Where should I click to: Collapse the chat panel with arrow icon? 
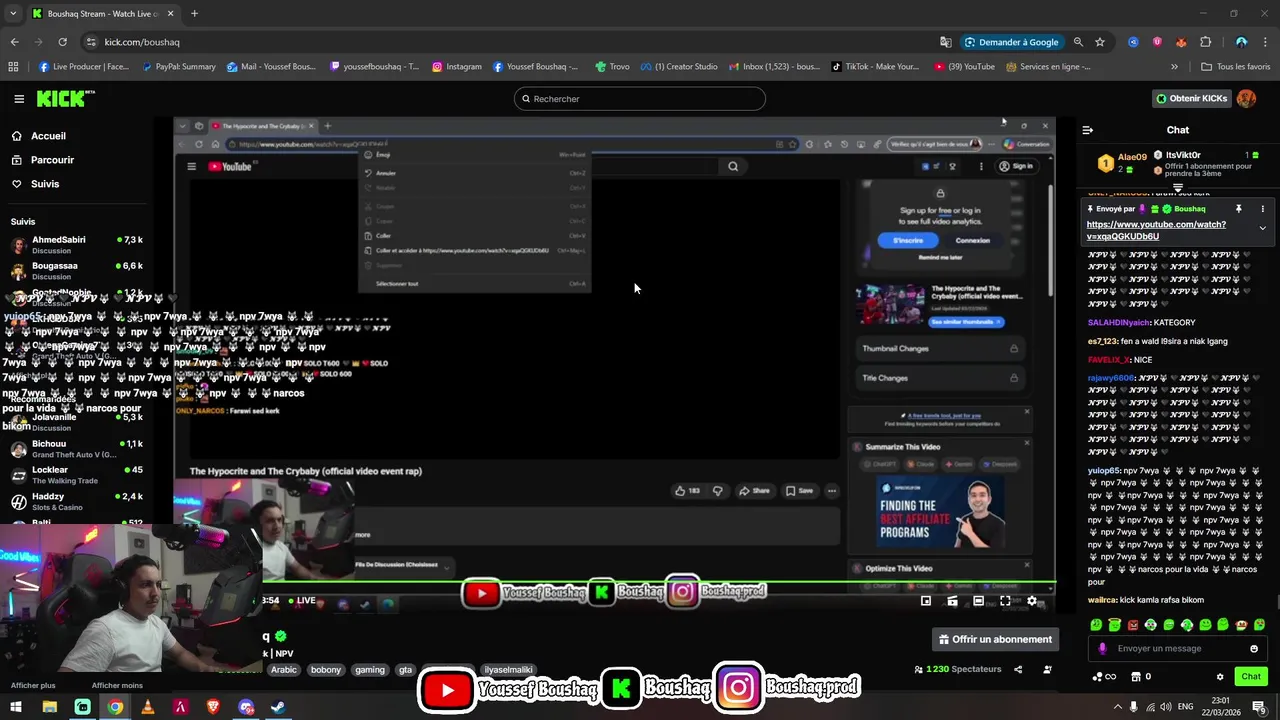coord(1088,130)
